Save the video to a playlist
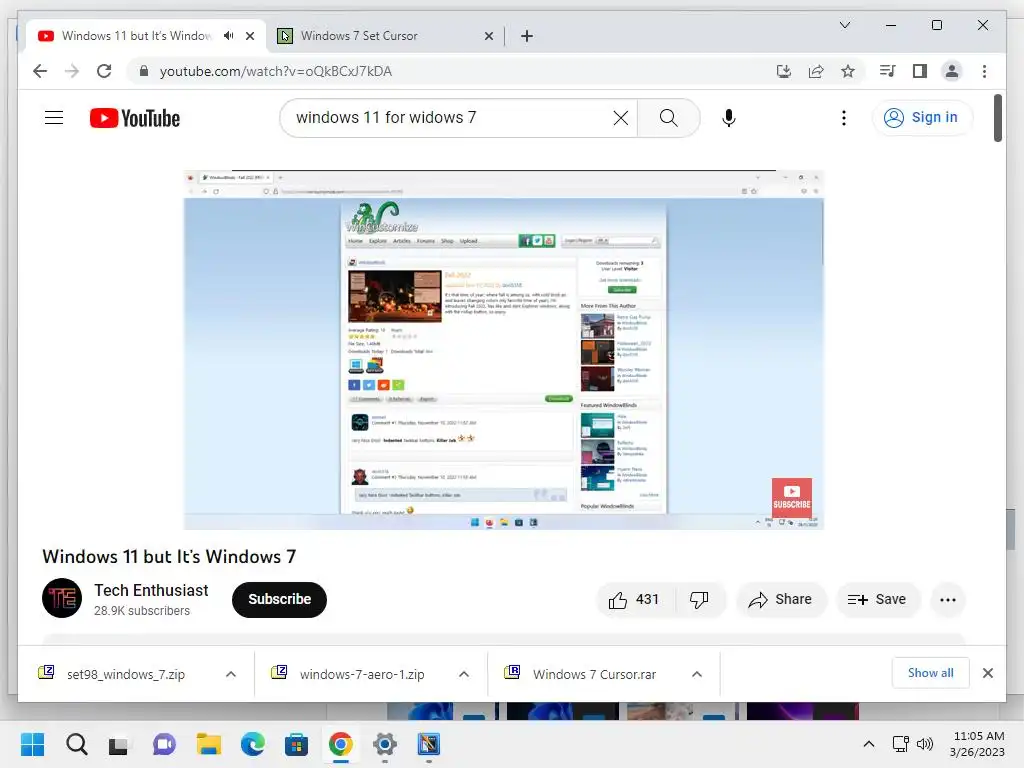This screenshot has height=768, width=1024. coord(878,600)
